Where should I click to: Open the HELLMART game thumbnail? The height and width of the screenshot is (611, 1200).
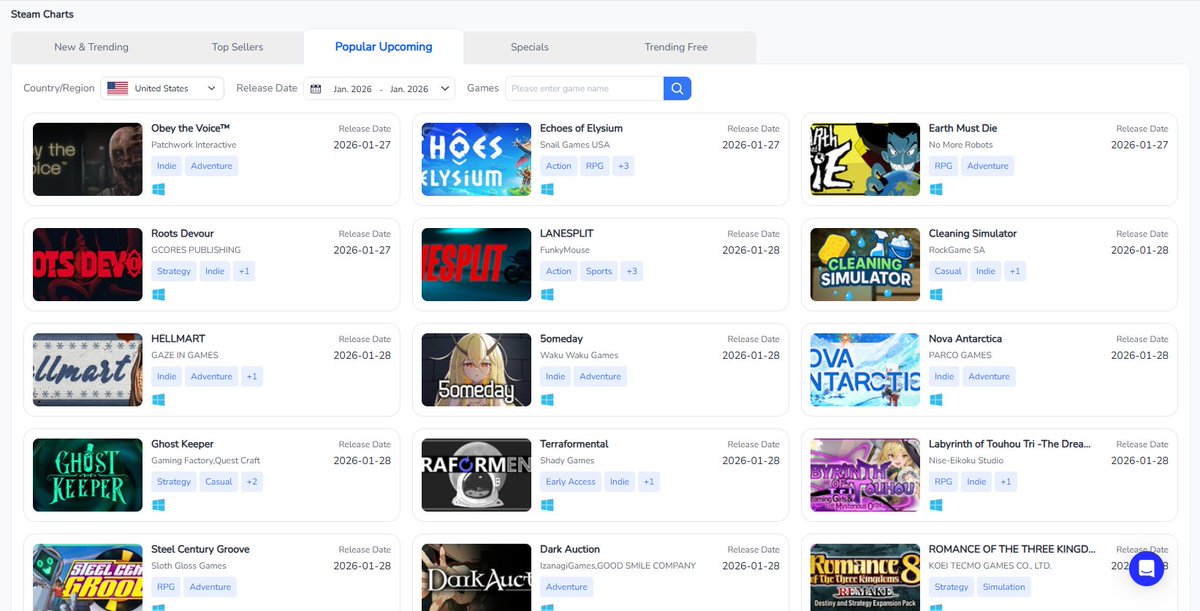click(88, 370)
